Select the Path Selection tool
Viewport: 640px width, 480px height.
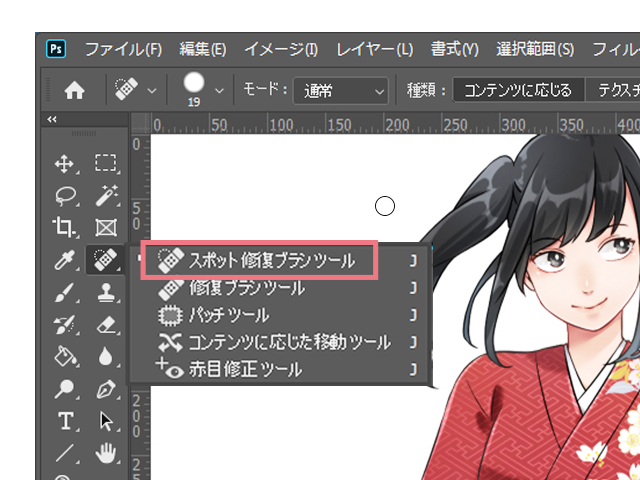point(106,421)
